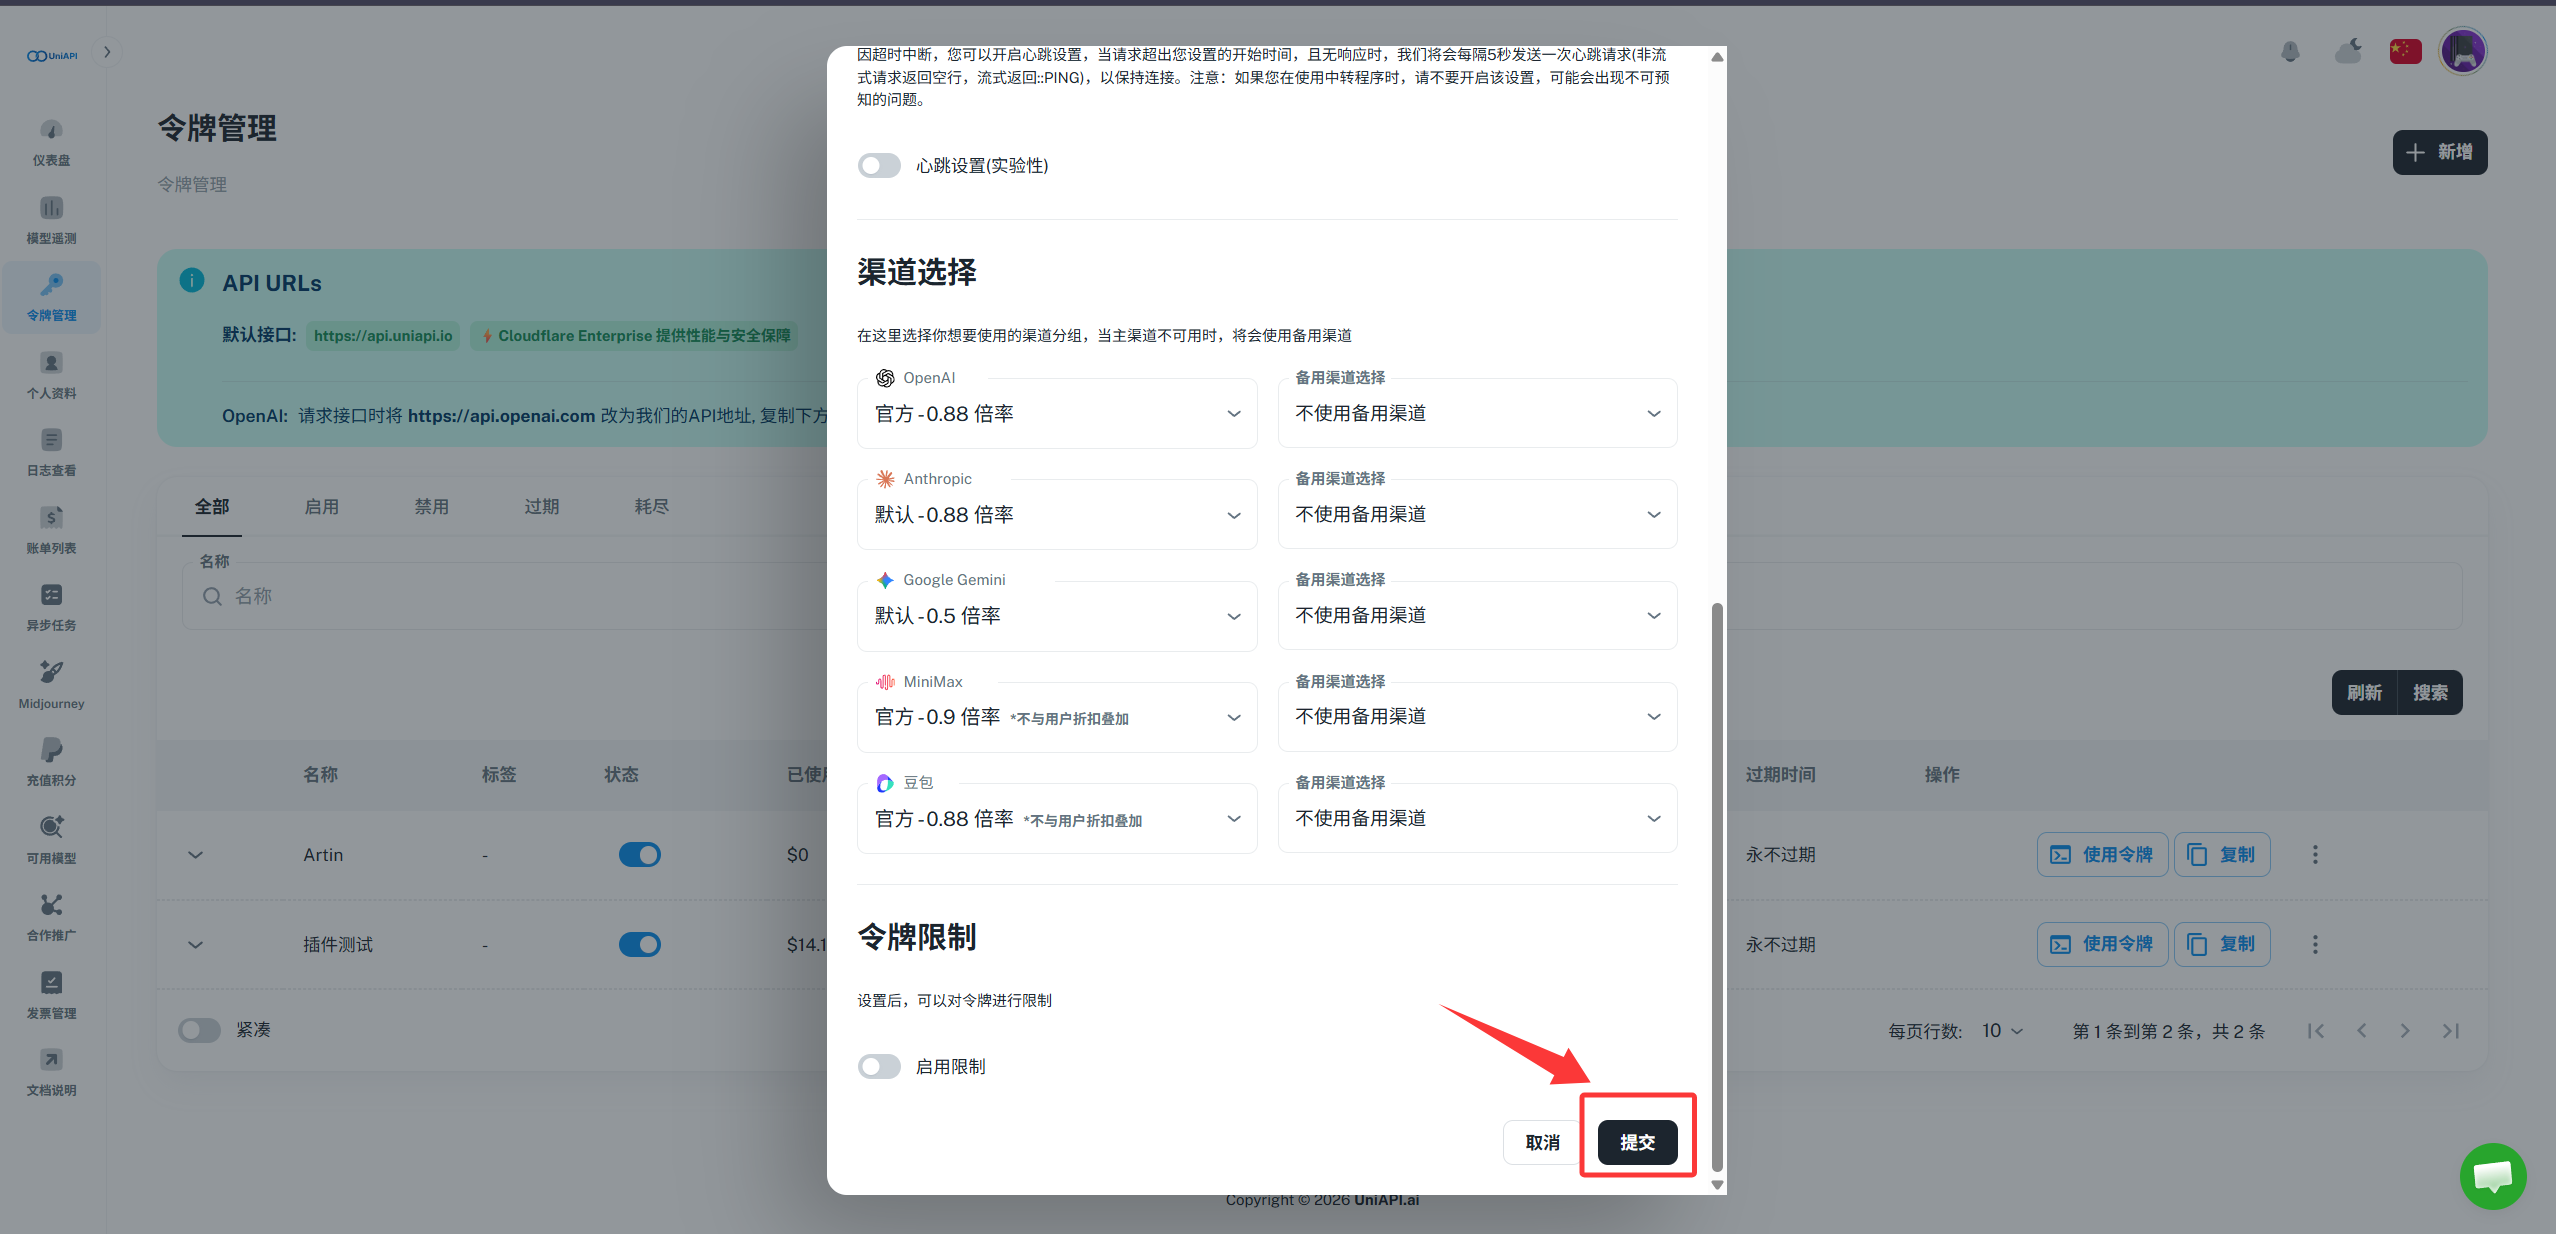Open 可用模型 sidebar icon

(51, 840)
